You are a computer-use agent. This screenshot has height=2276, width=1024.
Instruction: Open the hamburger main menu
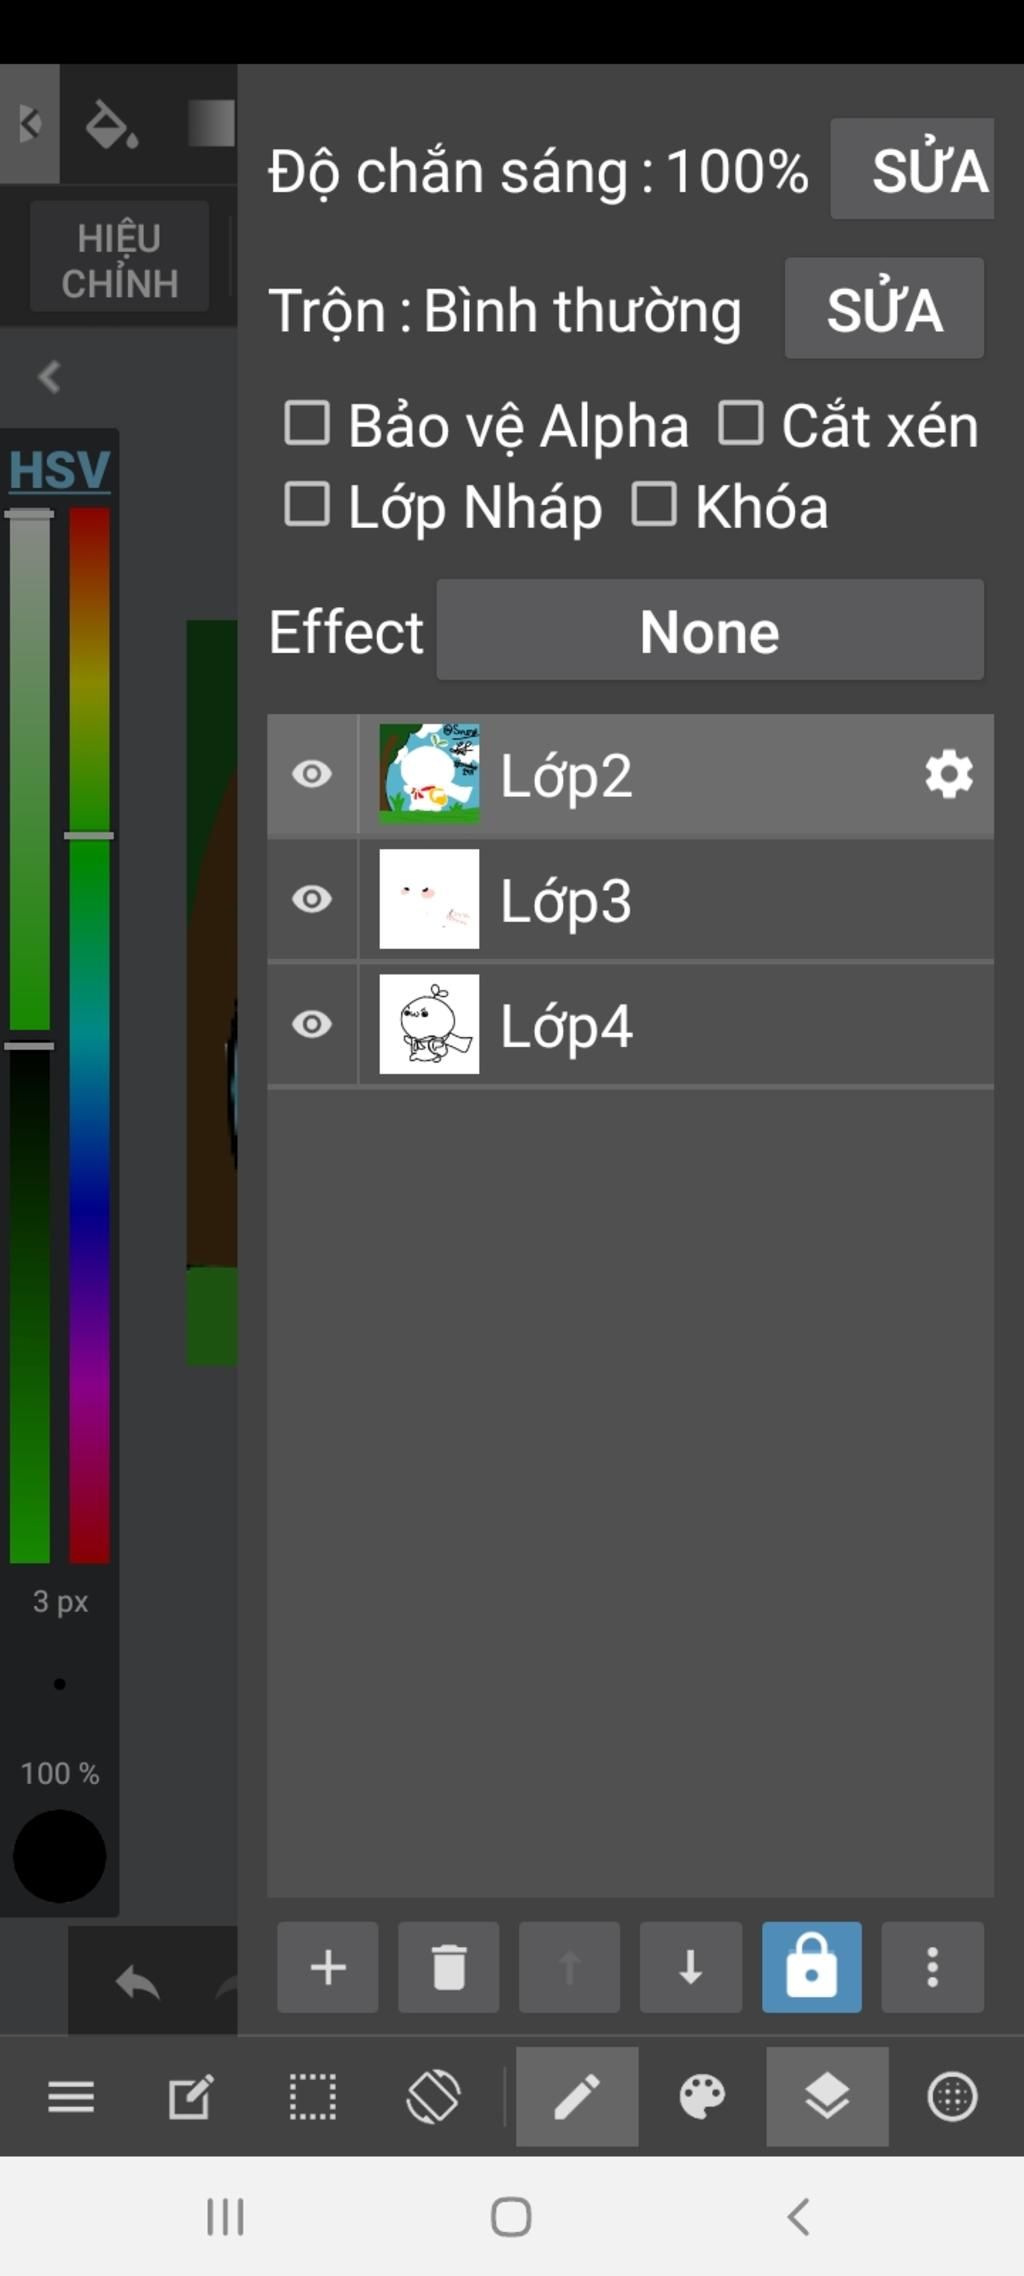(x=71, y=2096)
